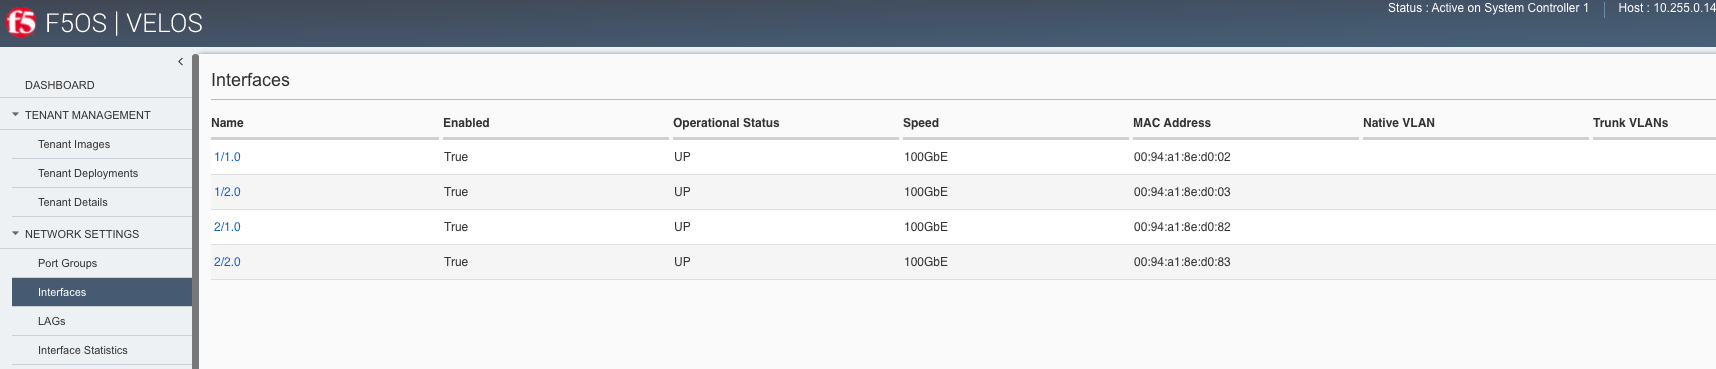The width and height of the screenshot is (1716, 369).
Task: Sort by the Speed column header
Action: click(x=921, y=123)
